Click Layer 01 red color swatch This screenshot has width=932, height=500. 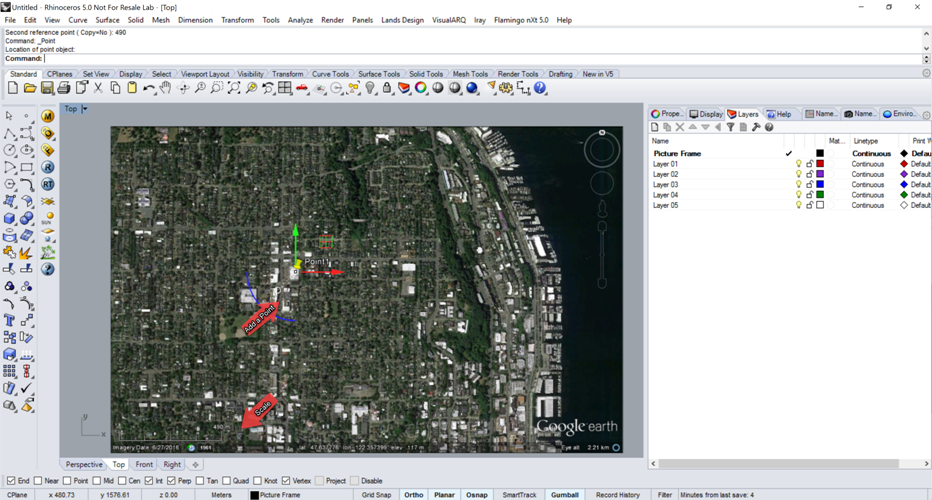point(820,164)
